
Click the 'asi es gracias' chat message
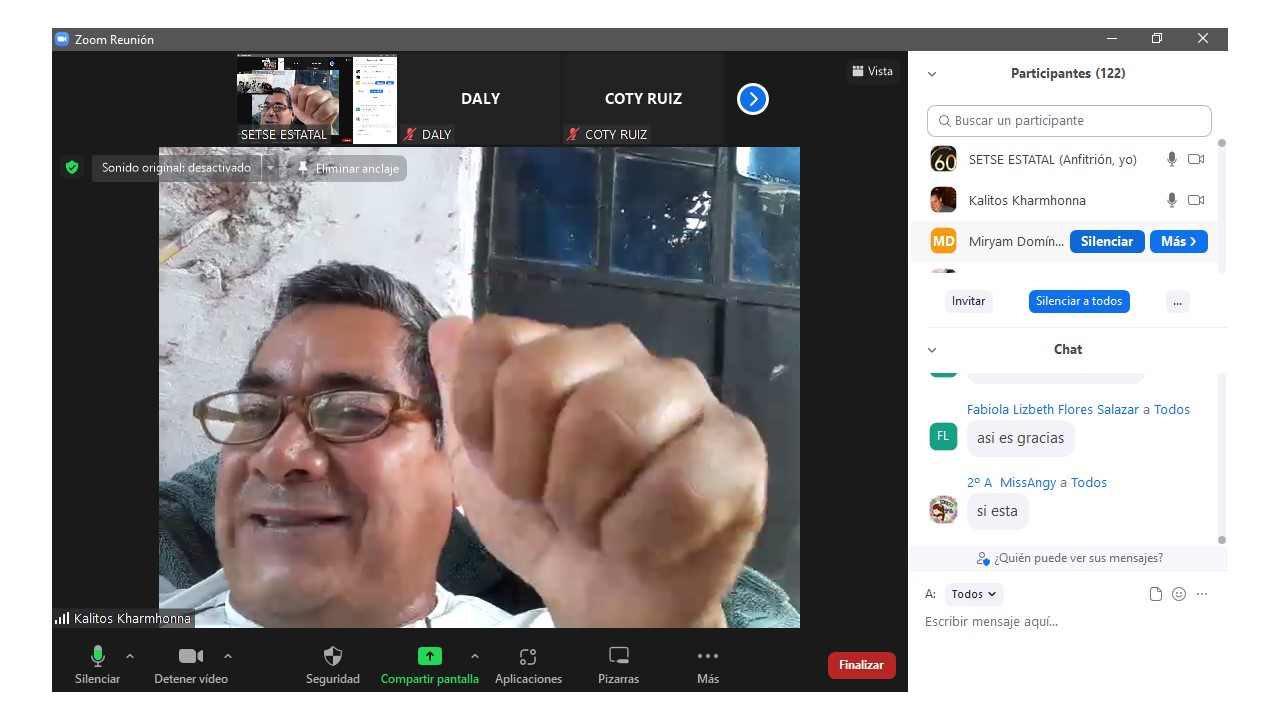[1020, 438]
